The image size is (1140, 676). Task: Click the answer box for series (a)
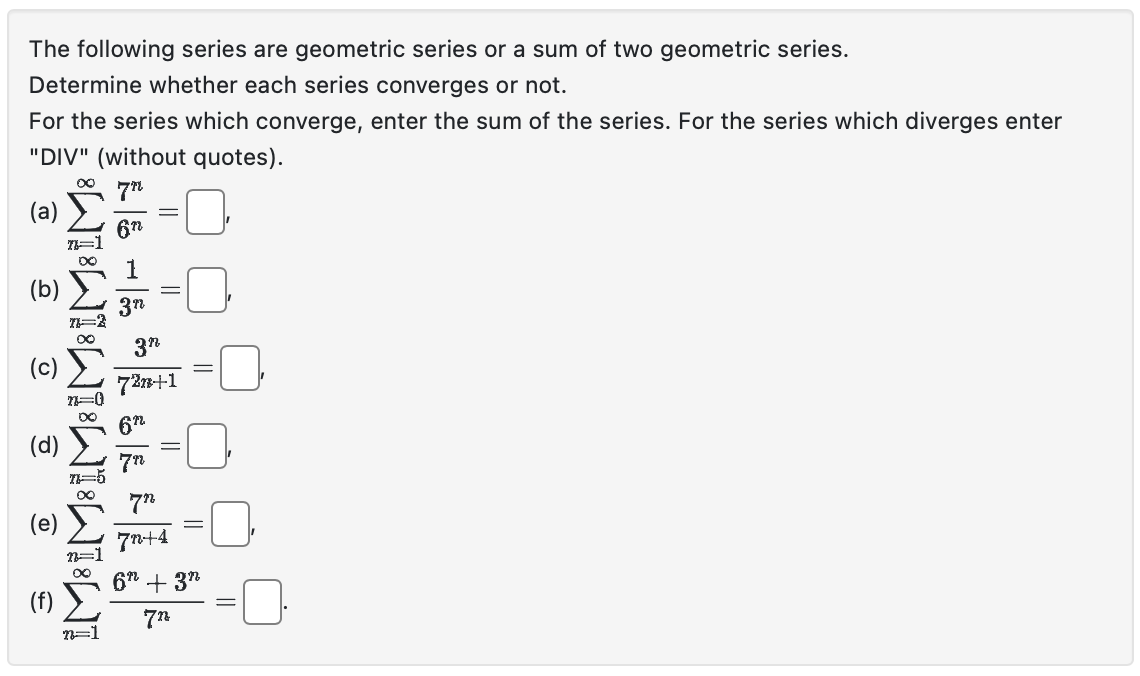click(x=205, y=212)
